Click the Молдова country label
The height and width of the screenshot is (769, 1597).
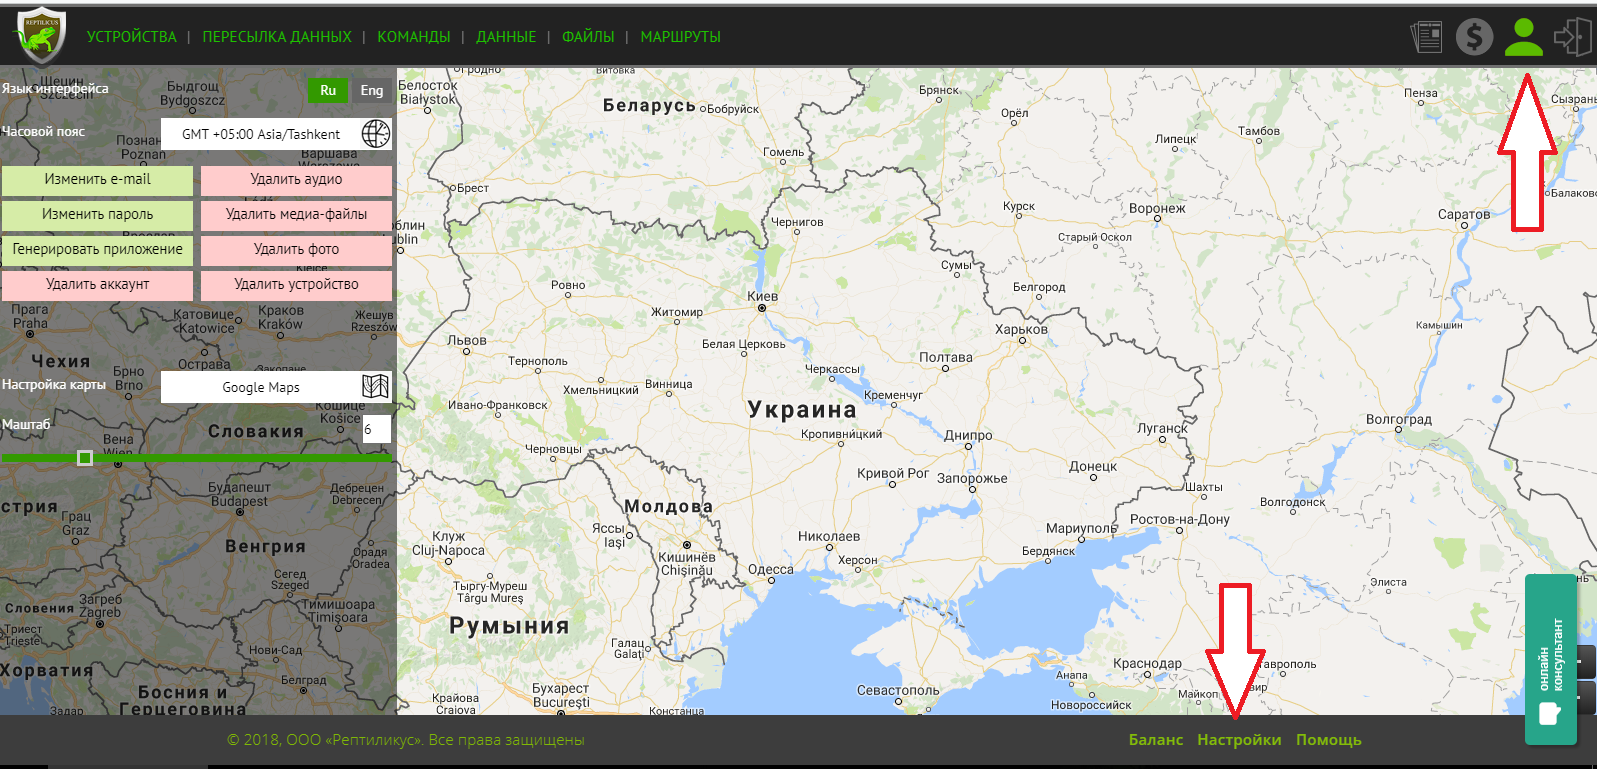click(669, 506)
